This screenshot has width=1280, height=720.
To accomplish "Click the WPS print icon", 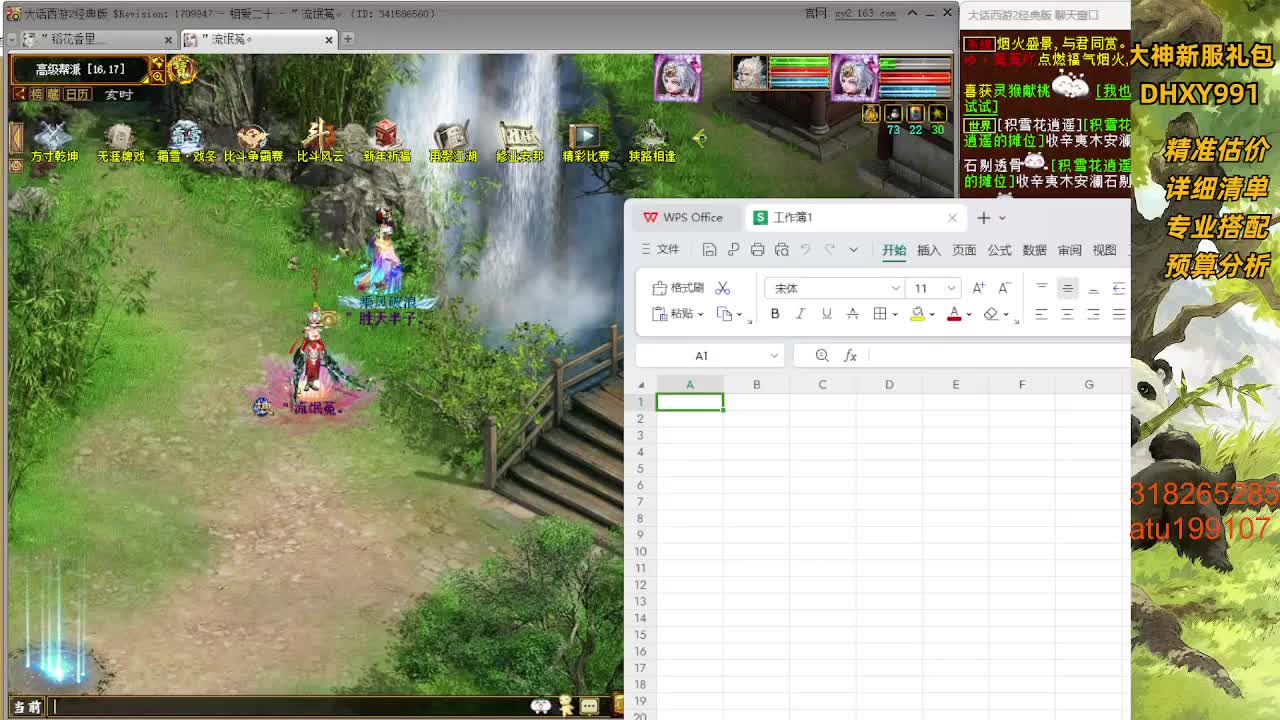I will [757, 249].
